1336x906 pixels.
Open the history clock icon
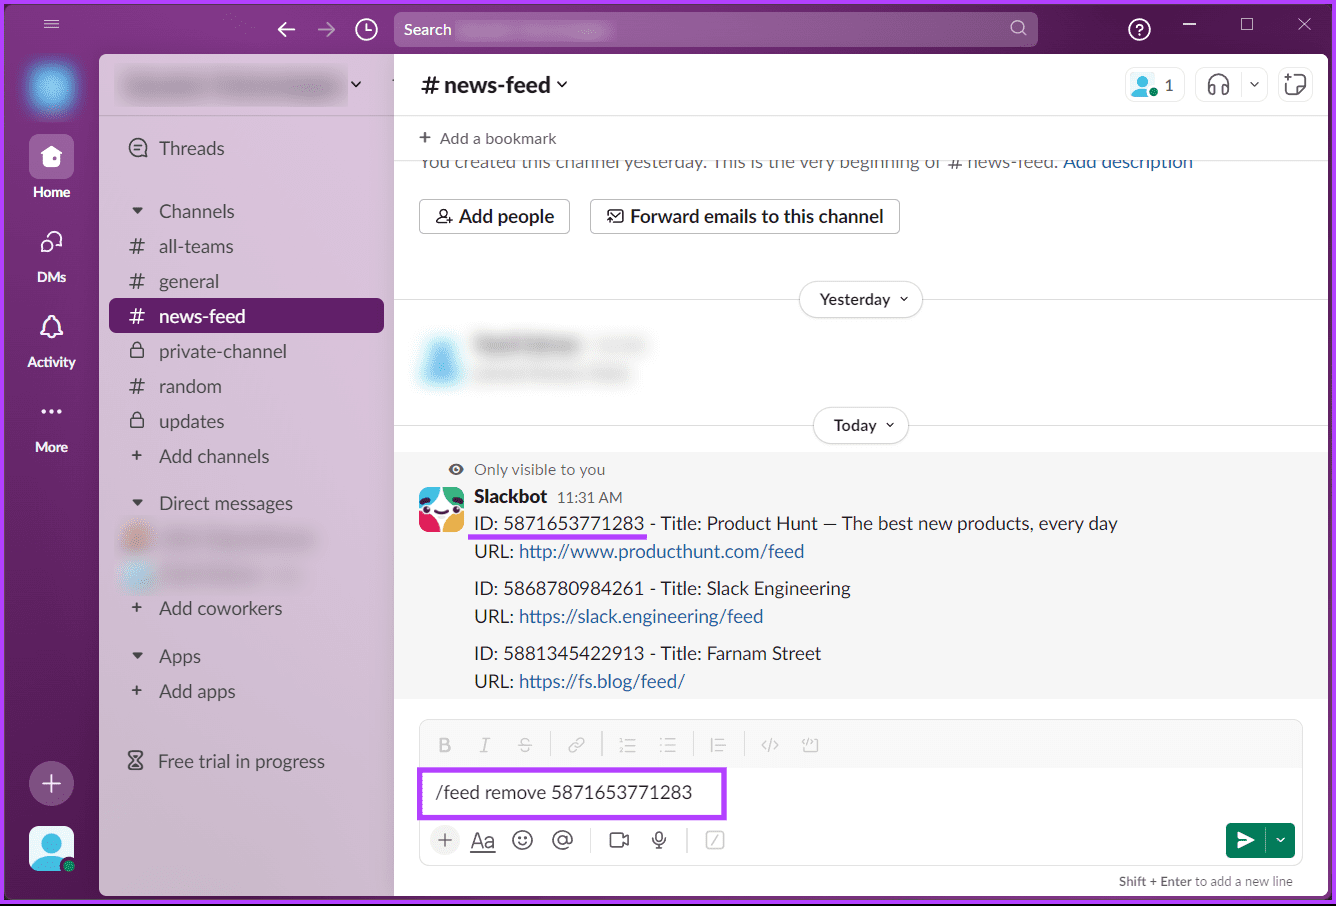point(367,30)
